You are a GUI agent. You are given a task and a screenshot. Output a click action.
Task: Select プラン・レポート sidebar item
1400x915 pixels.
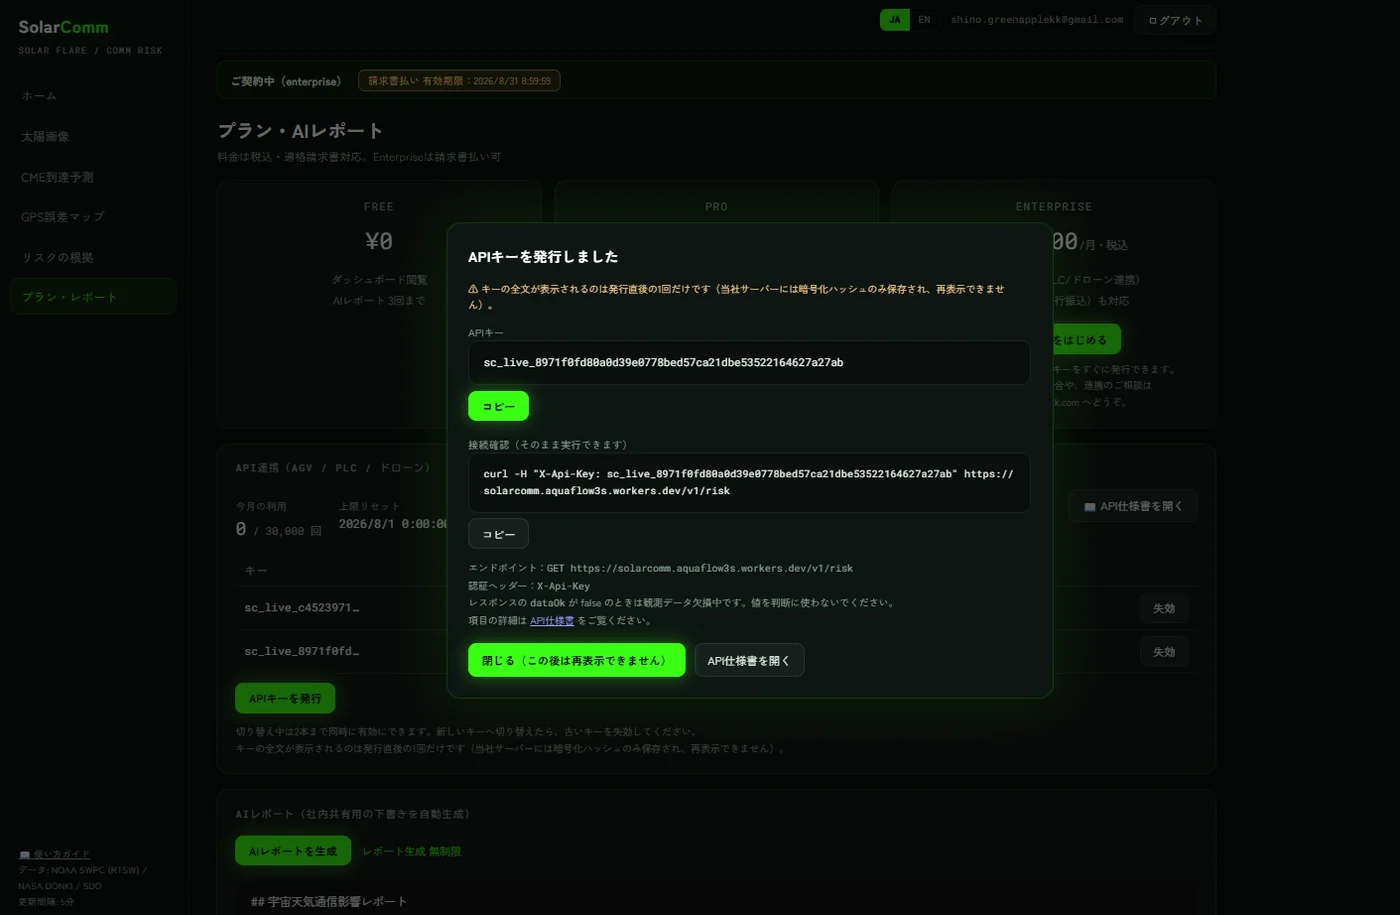93,297
